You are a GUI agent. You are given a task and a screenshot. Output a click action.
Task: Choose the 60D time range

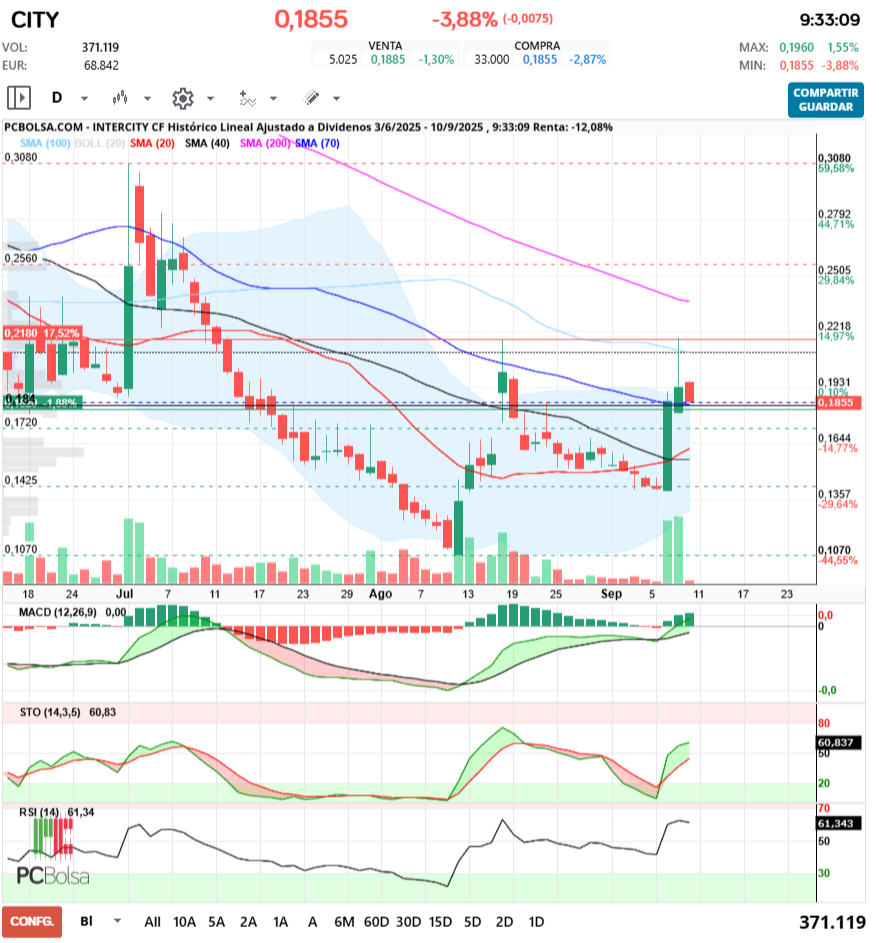[376, 922]
